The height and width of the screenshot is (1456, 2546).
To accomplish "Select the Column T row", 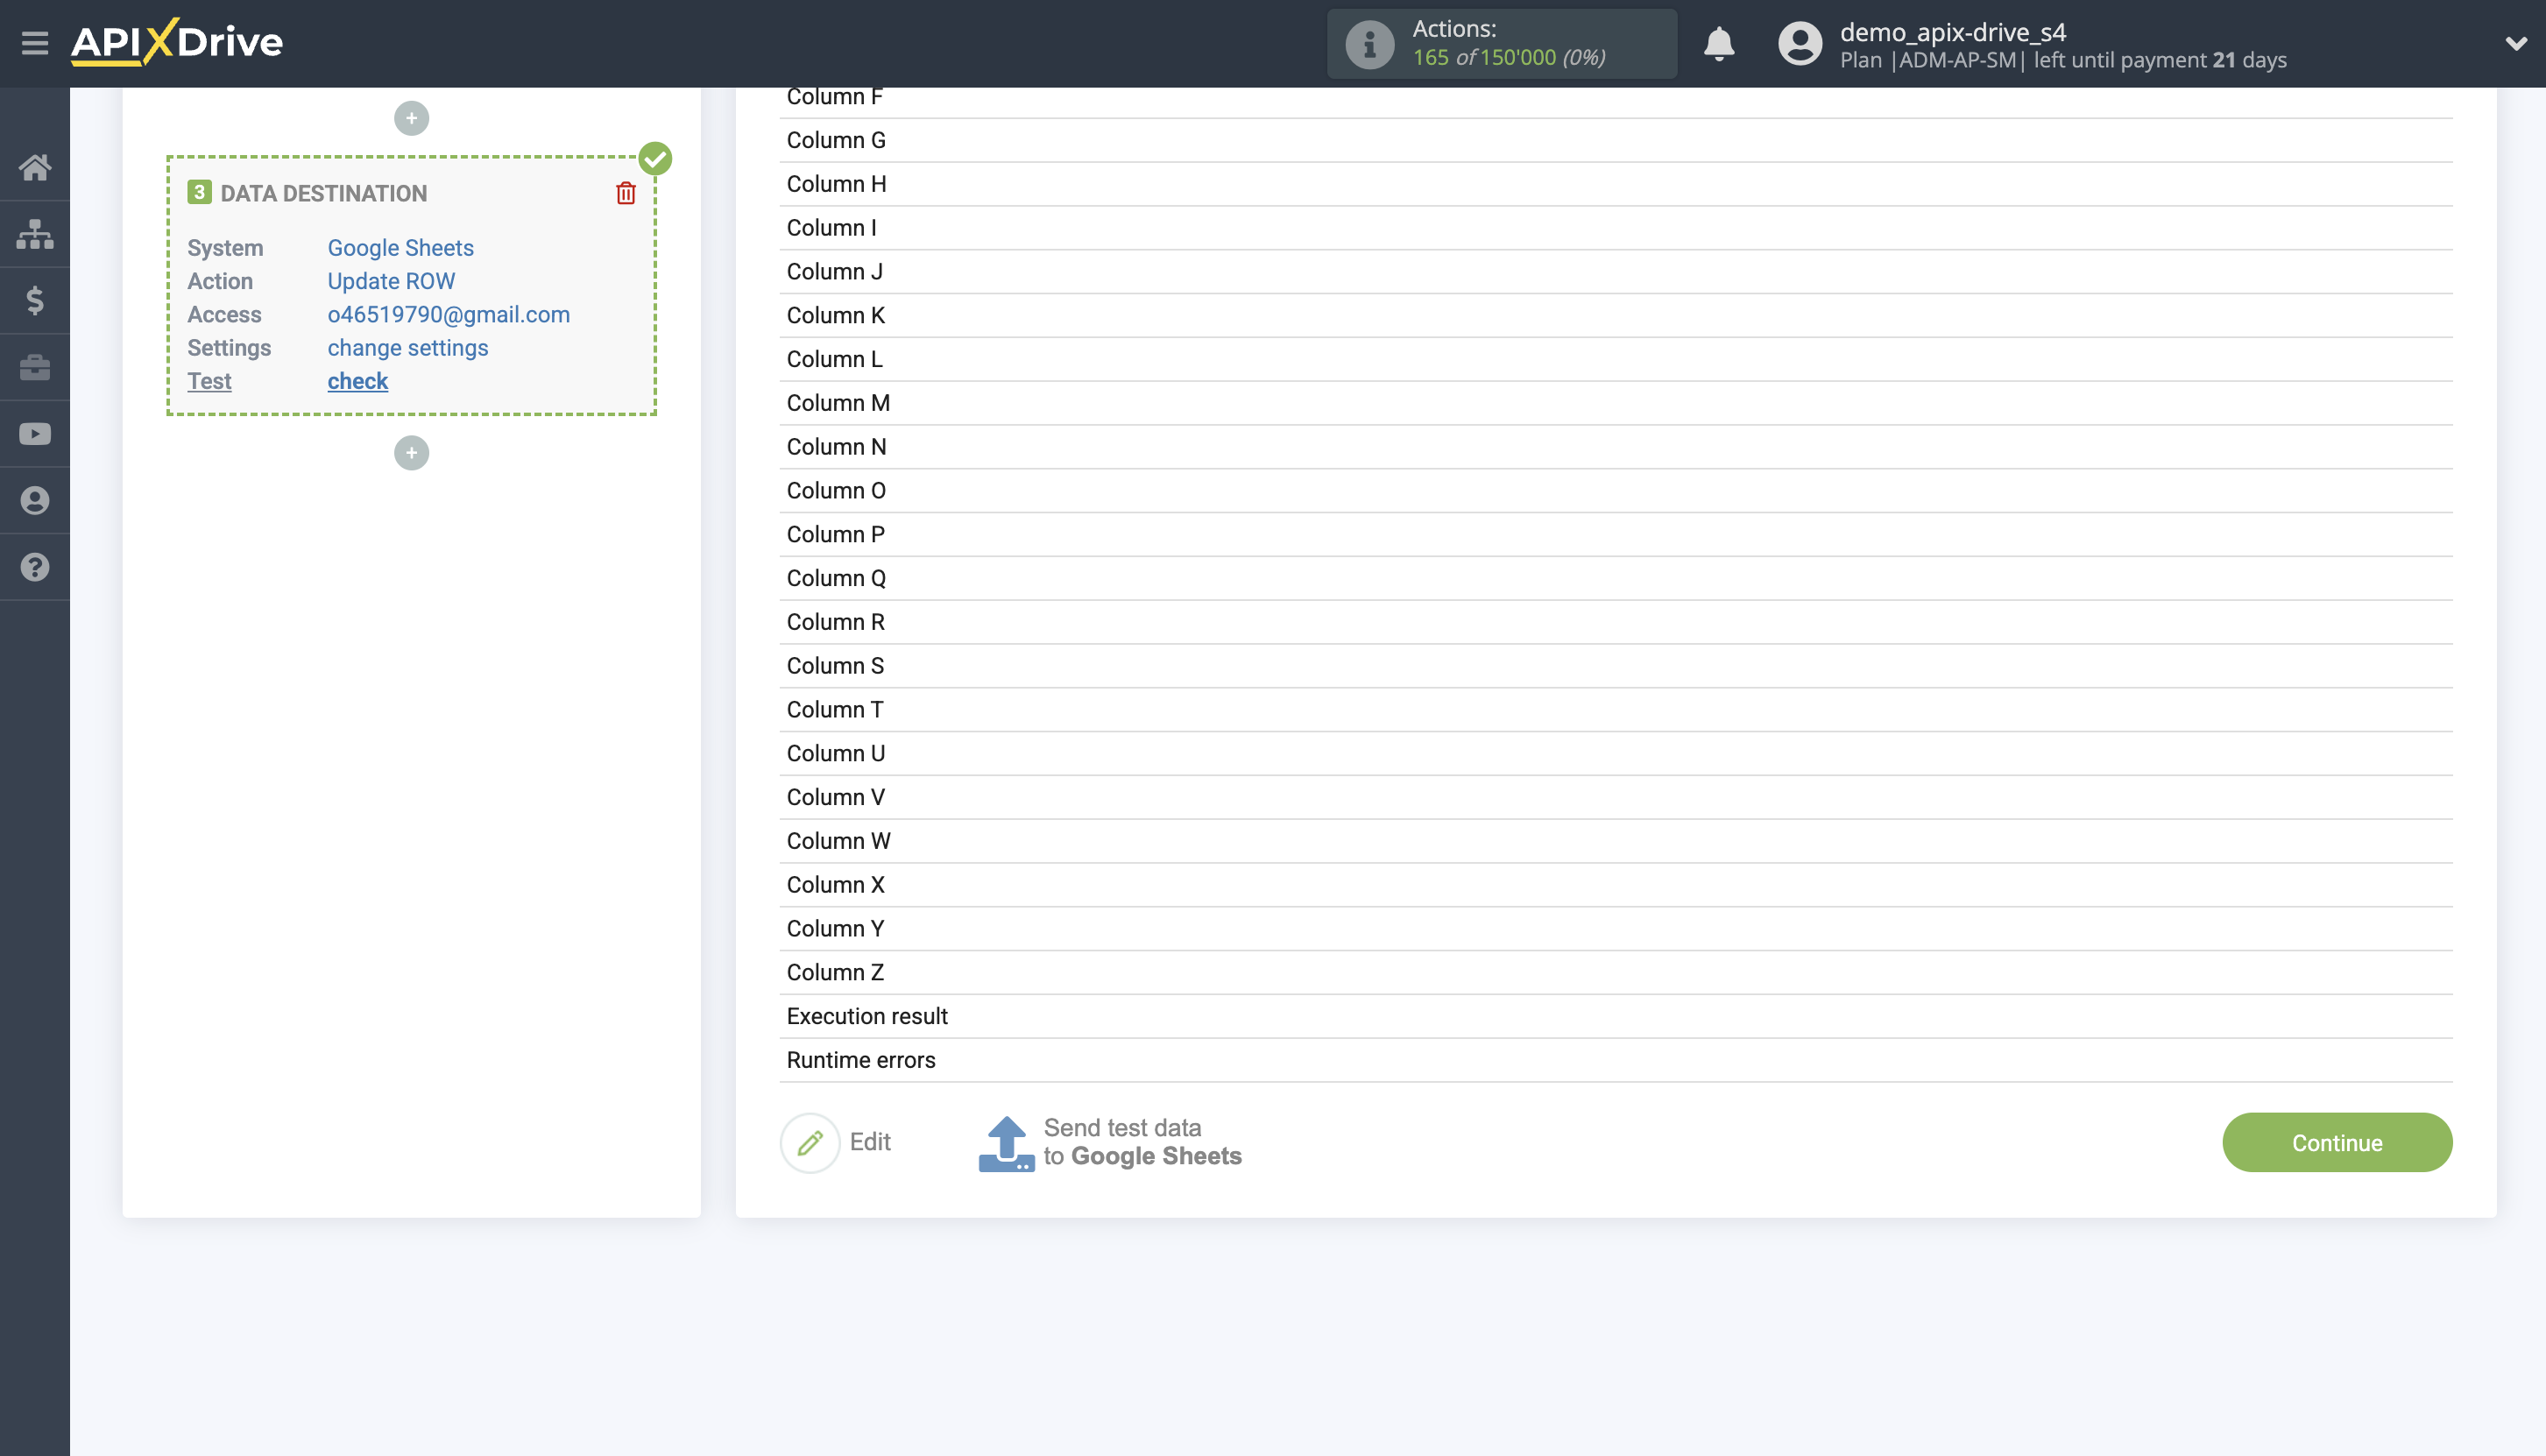I will 1616,710.
